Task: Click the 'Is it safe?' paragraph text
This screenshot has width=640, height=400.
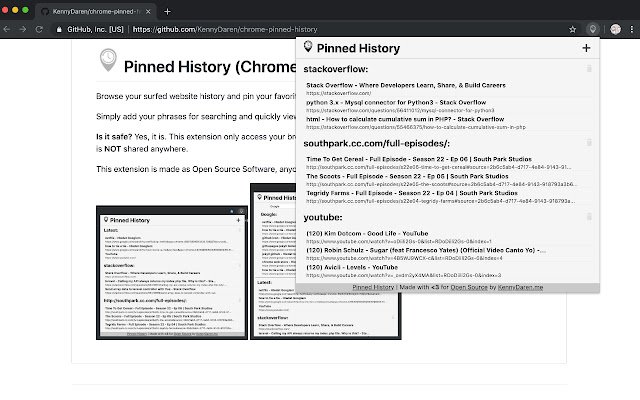Action: coord(196,142)
